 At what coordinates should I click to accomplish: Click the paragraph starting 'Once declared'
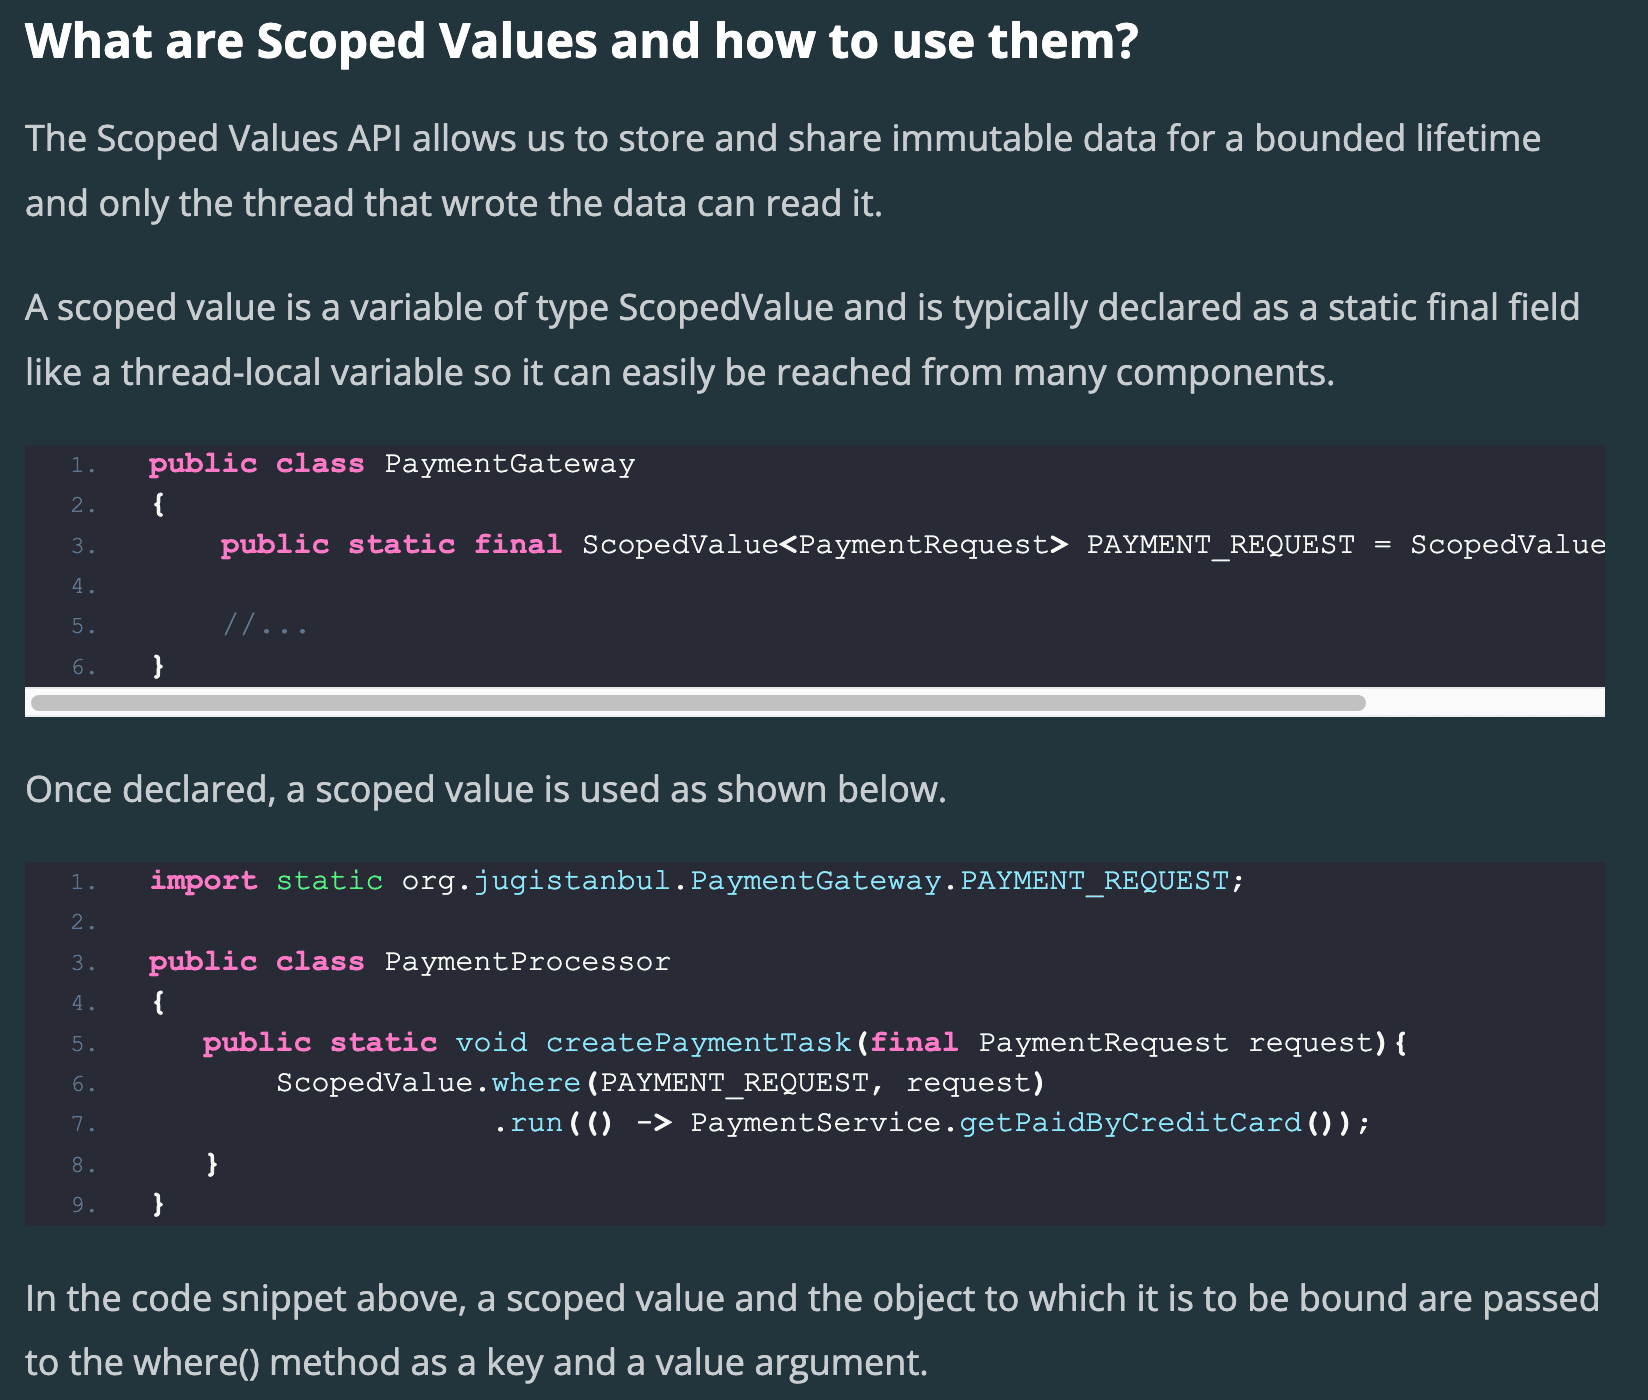point(485,790)
